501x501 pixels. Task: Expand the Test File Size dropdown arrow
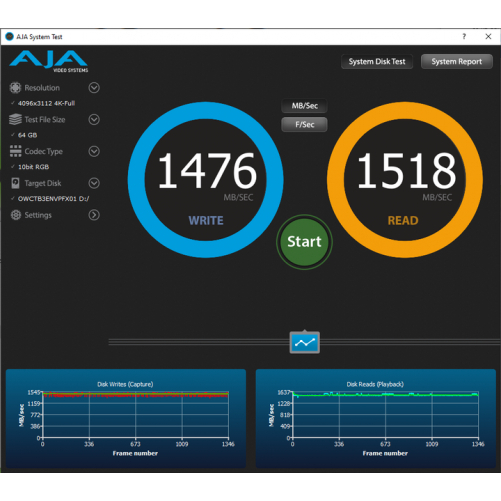(x=94, y=119)
